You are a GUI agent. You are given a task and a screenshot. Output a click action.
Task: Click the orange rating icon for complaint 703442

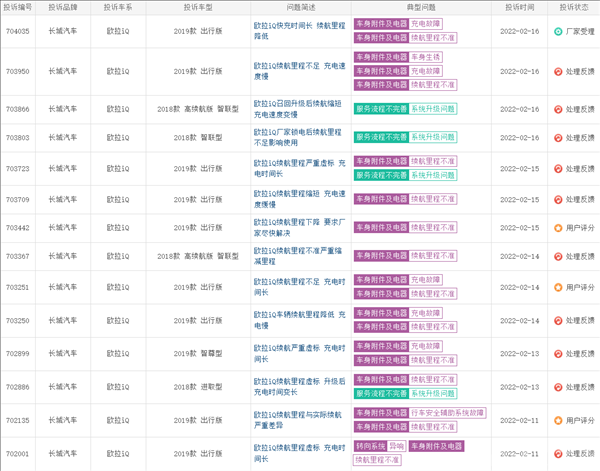point(558,228)
